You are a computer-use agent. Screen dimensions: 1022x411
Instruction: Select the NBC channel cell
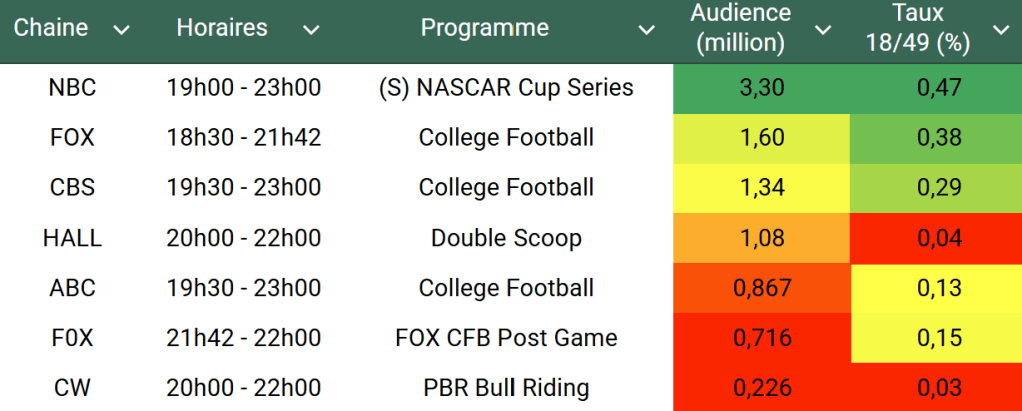pyautogui.click(x=72, y=88)
